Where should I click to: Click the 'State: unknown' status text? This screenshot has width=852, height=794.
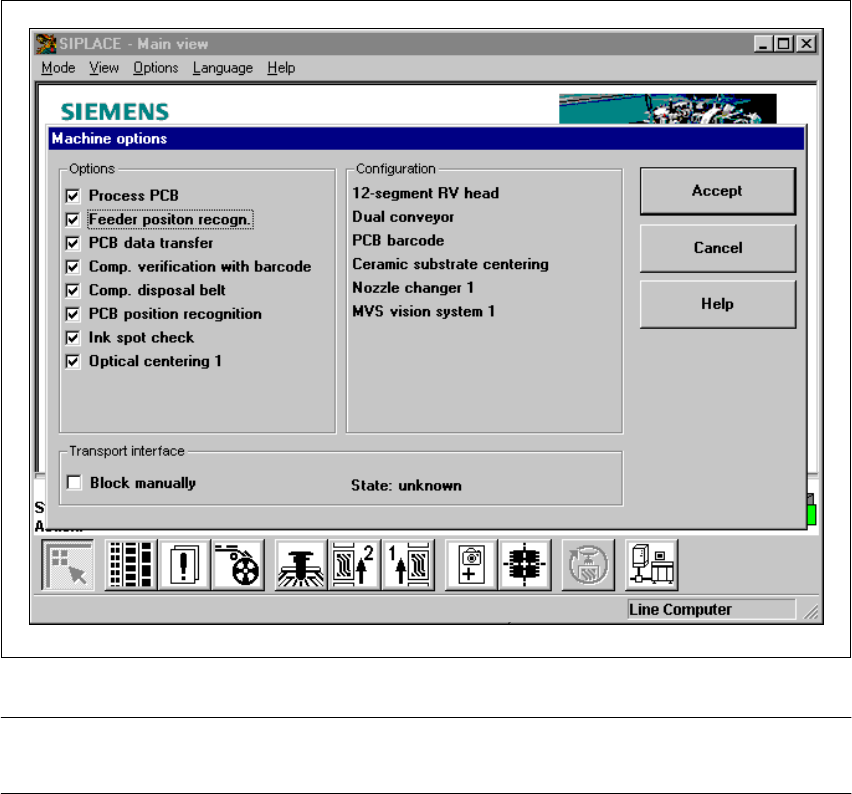[x=406, y=485]
